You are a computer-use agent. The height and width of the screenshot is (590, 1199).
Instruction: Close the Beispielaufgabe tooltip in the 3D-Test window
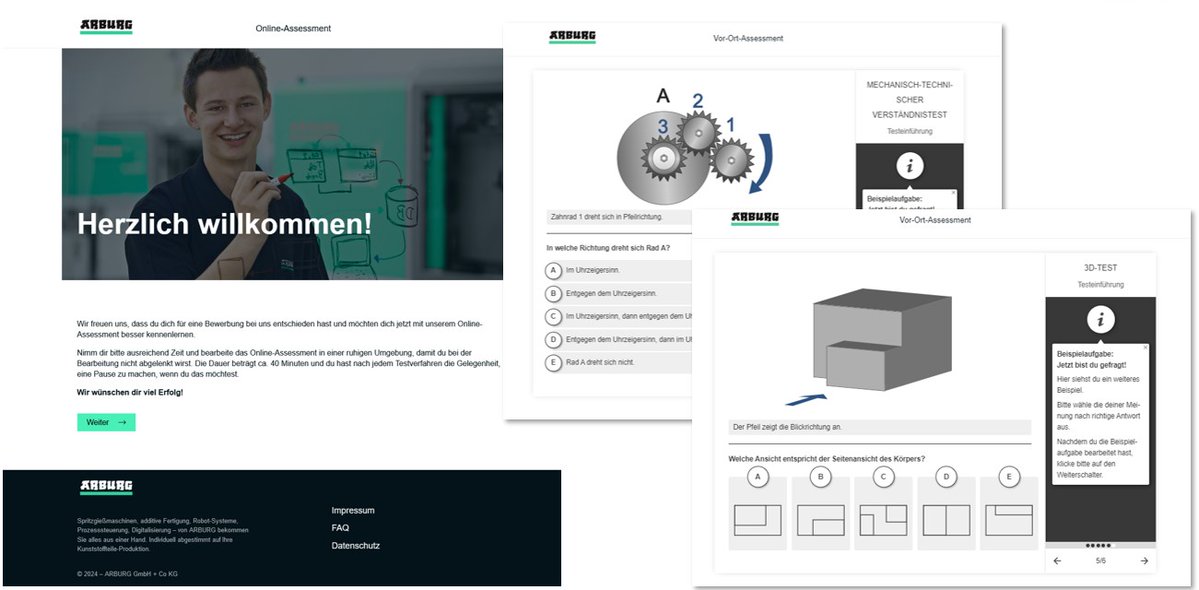(1145, 348)
